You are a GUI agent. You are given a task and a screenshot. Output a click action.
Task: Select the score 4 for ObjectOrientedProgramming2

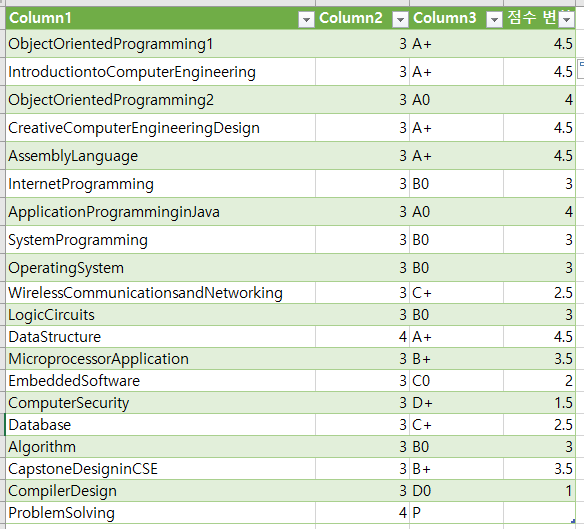[539, 99]
